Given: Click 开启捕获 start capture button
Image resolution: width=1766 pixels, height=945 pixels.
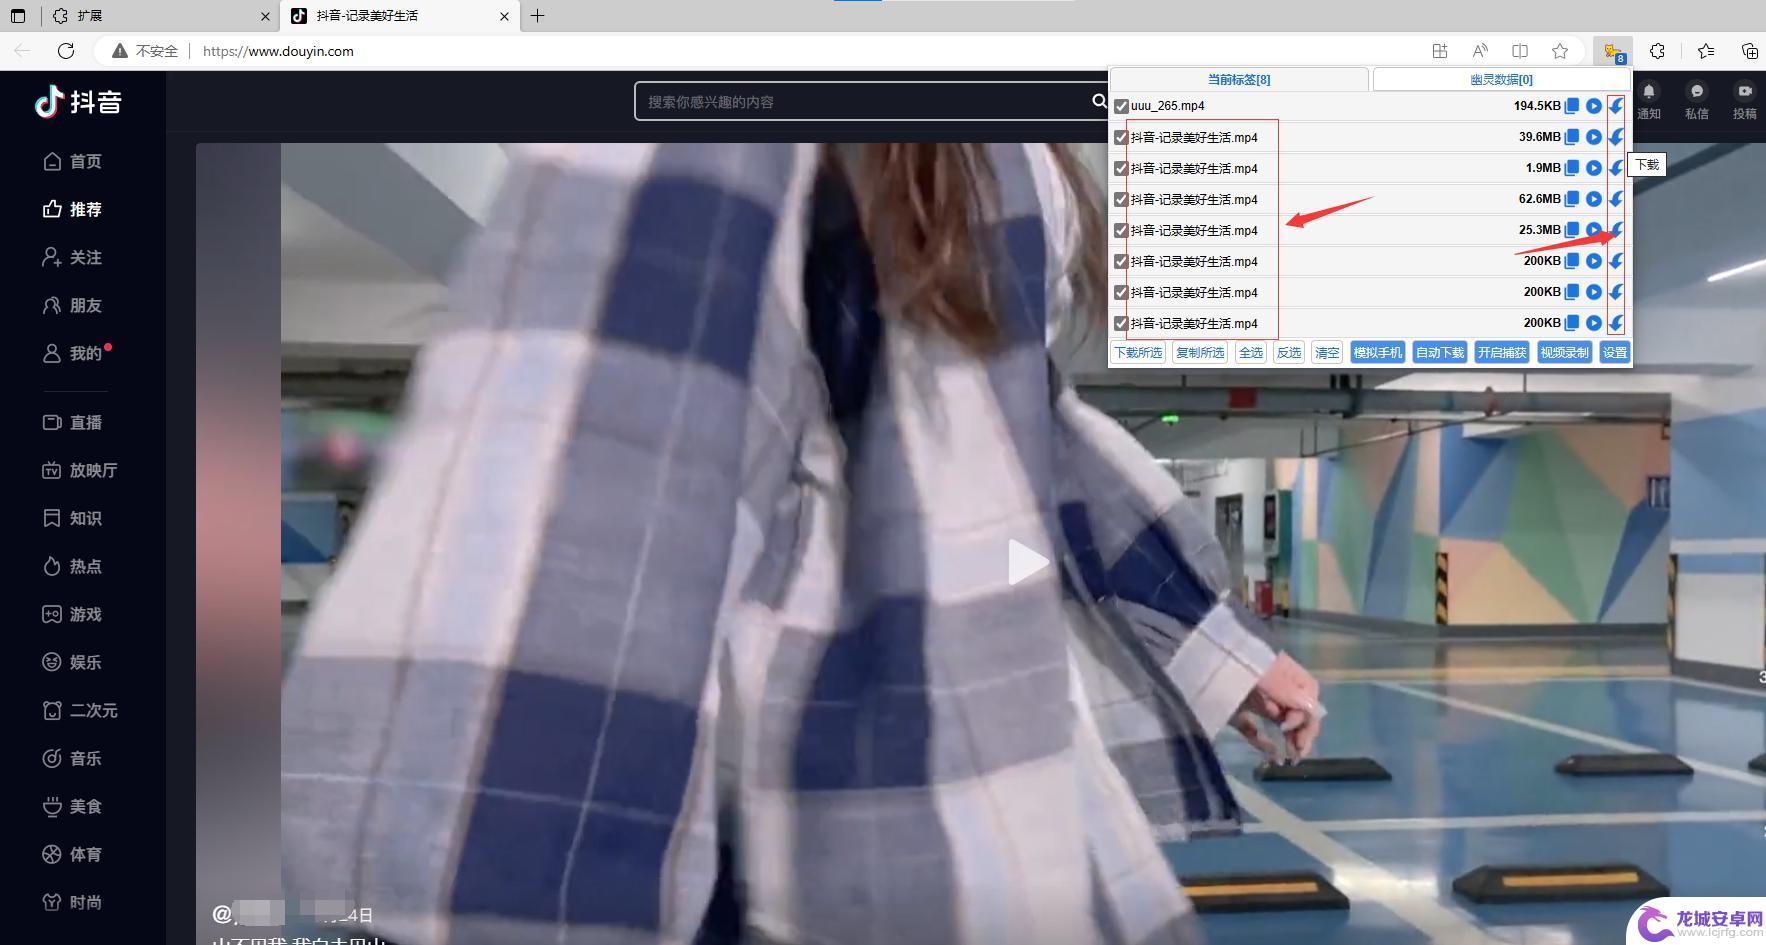Looking at the screenshot, I should click(x=1502, y=352).
